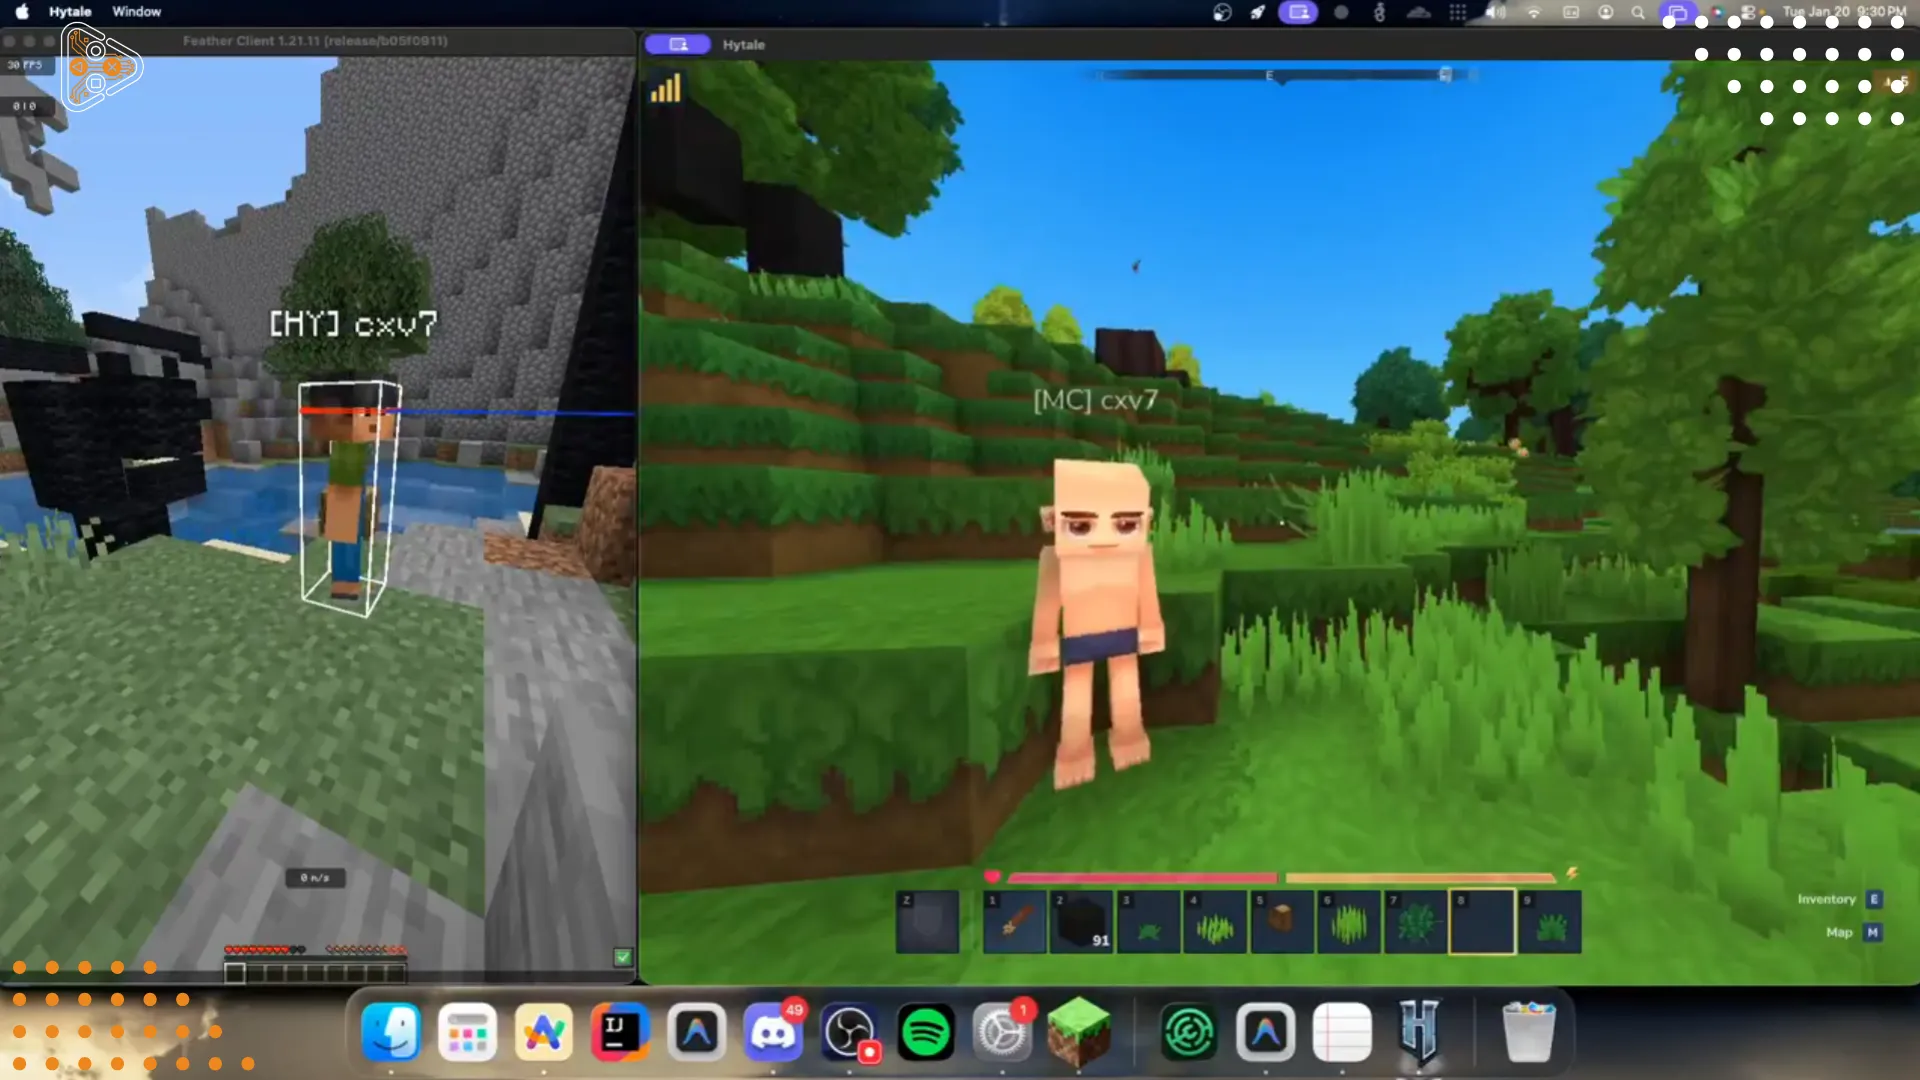Click the yellow connection signal bars icon
Viewport: 1920px width, 1080px height.
666,89
